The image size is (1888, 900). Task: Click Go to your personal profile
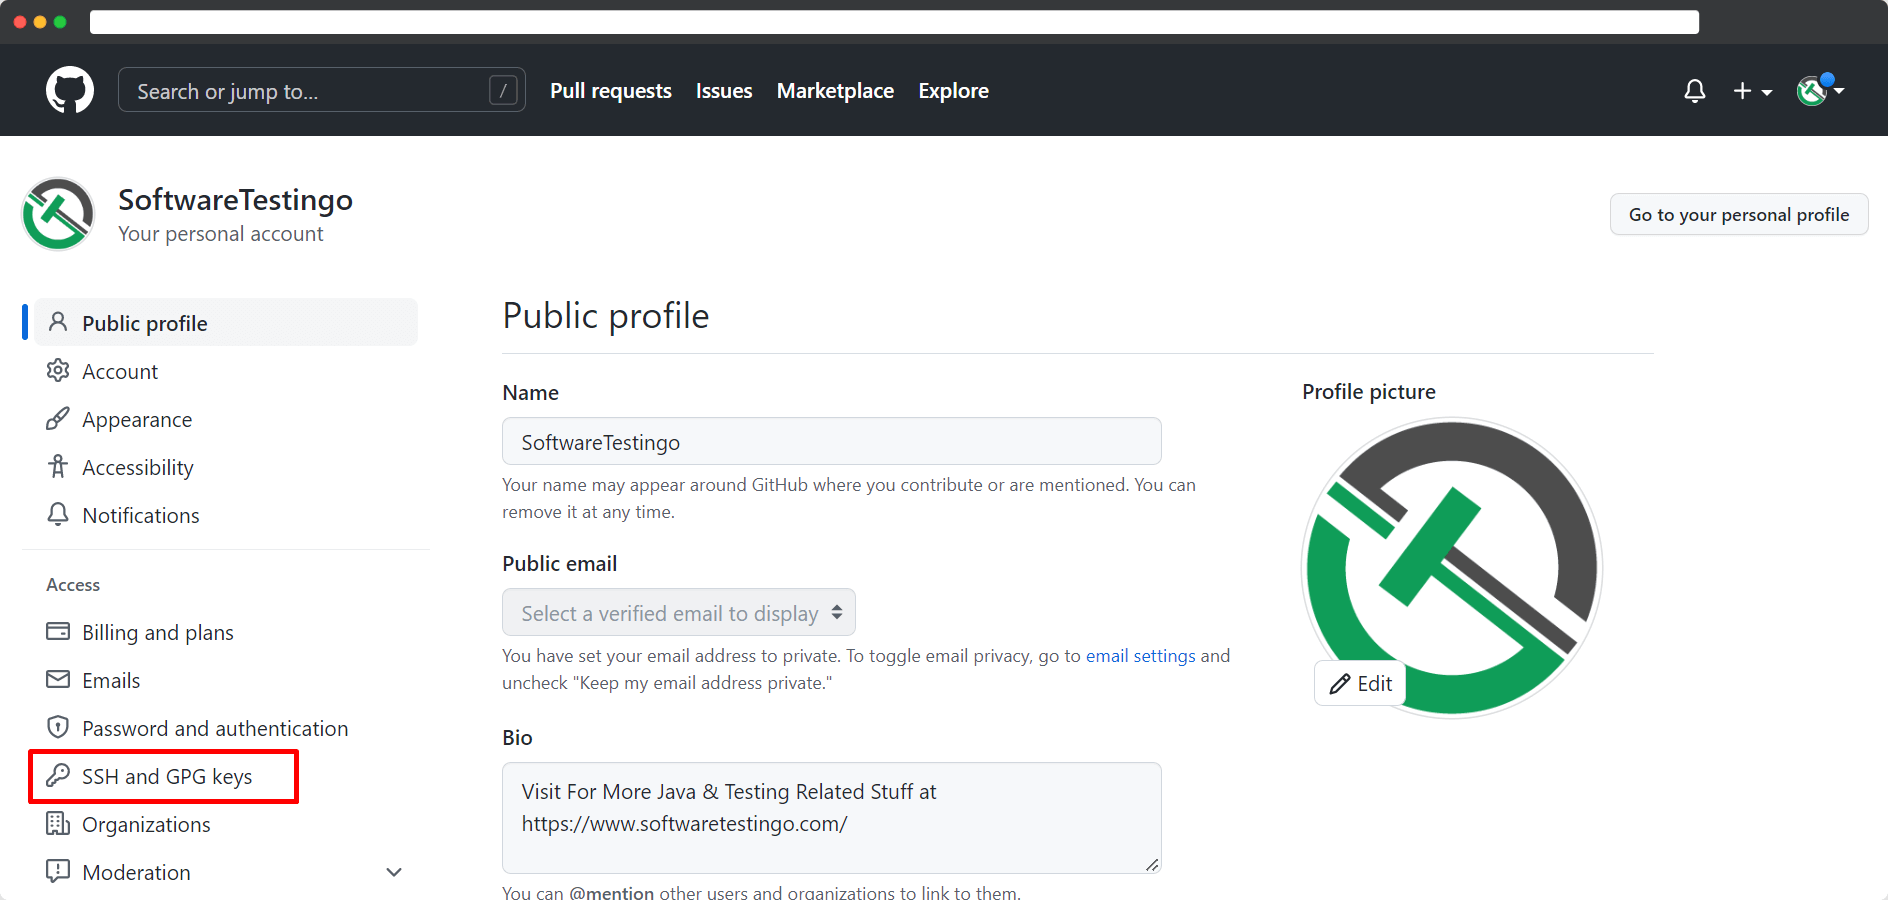coord(1739,214)
